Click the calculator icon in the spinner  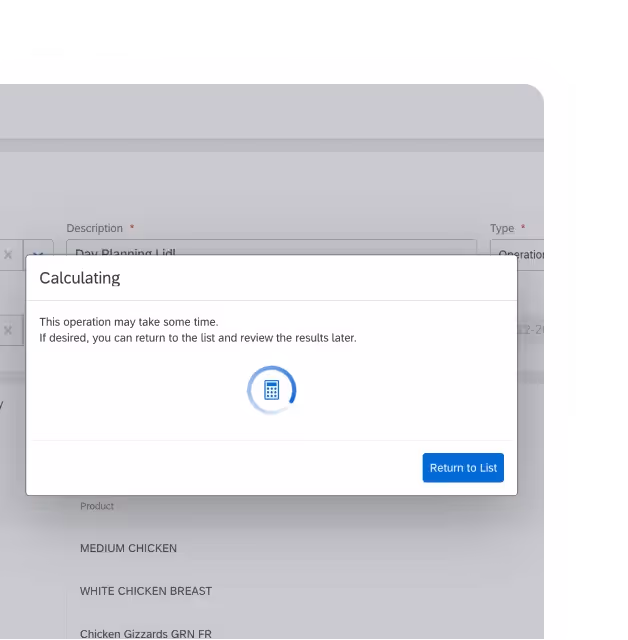[x=271, y=390]
